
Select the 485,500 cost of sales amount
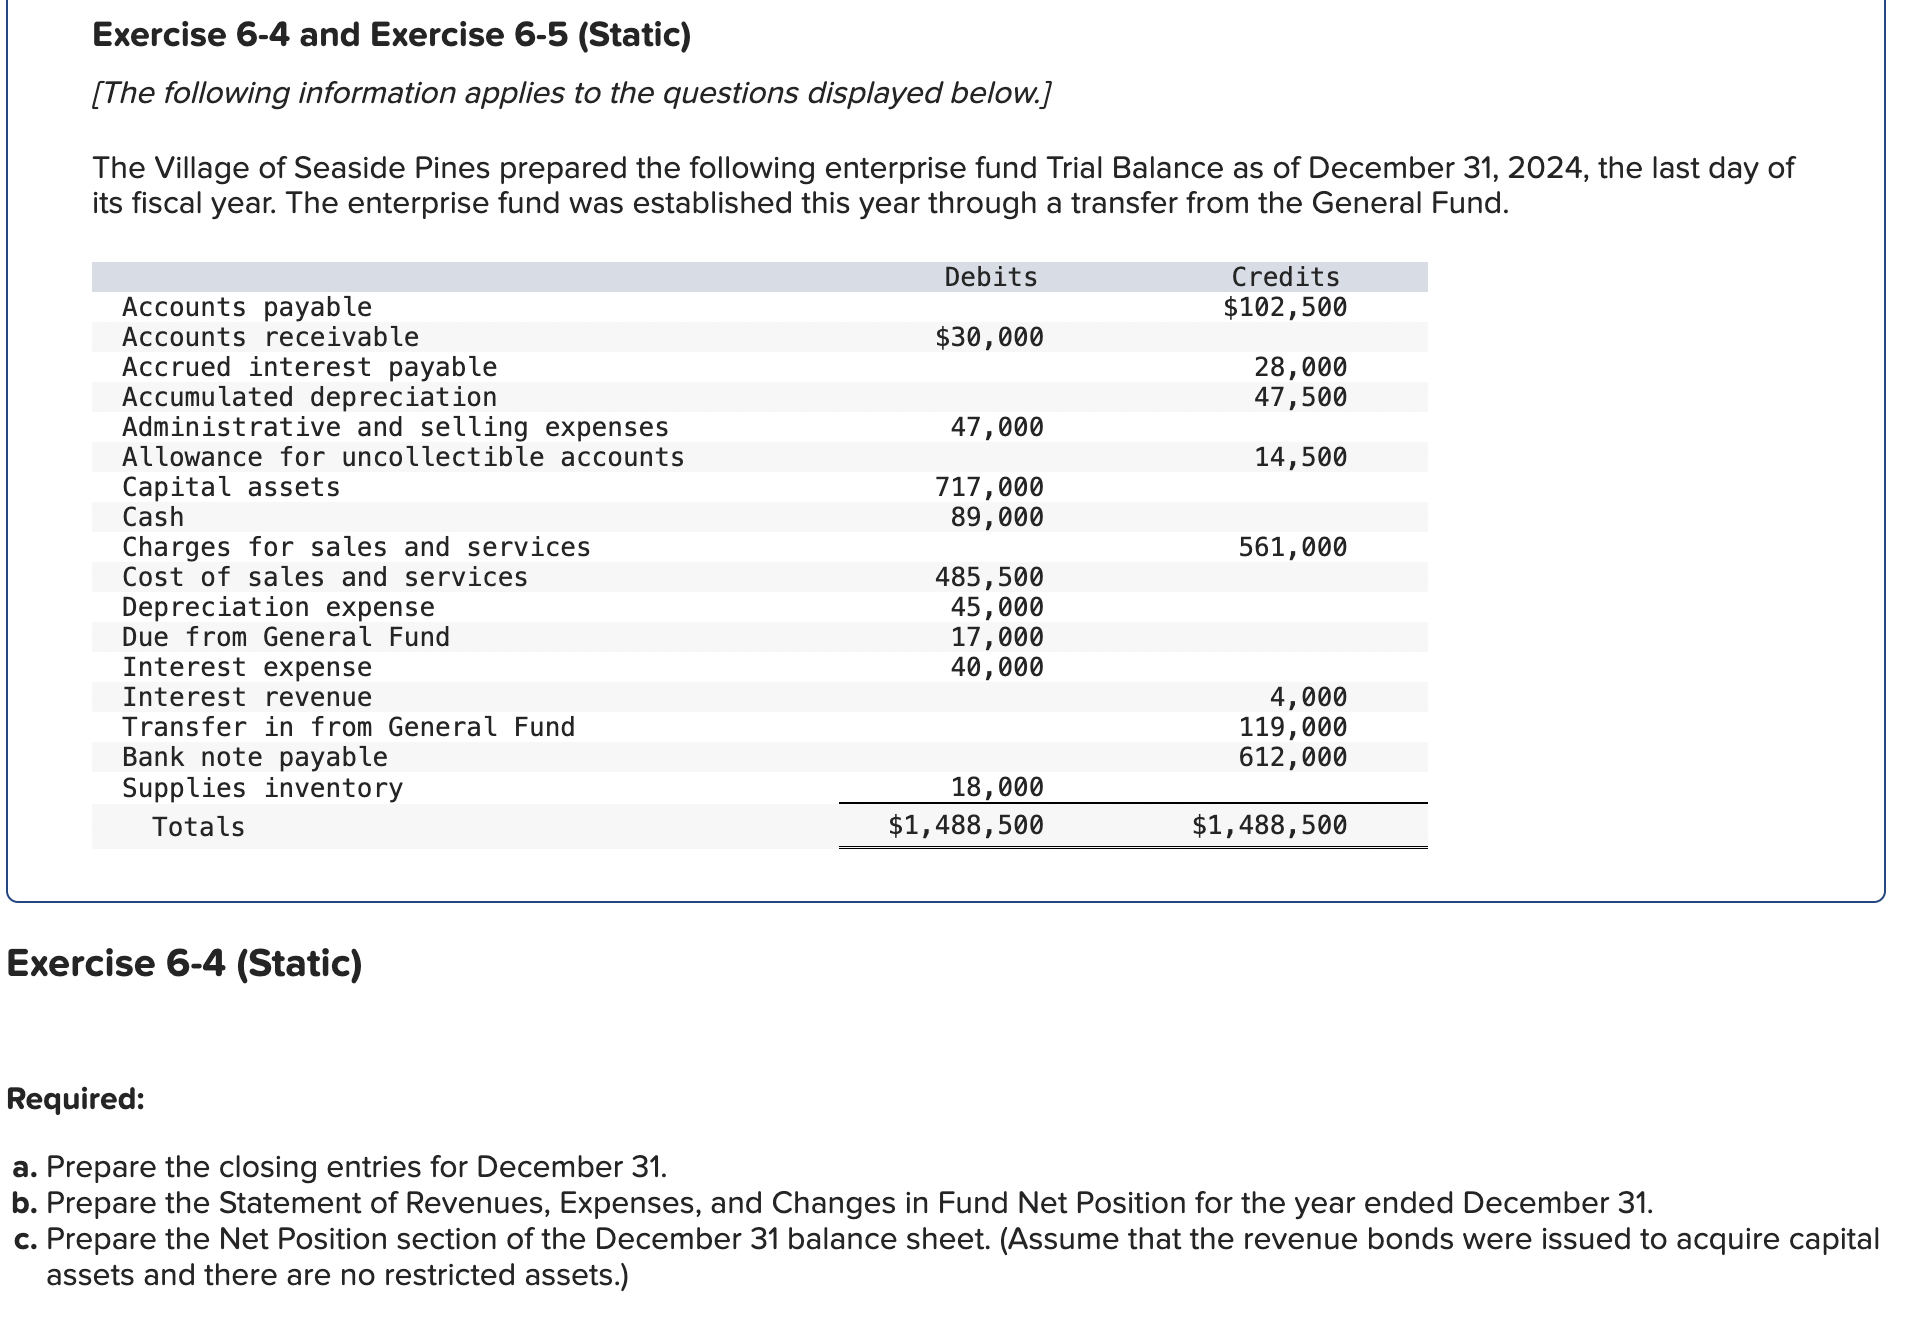point(988,577)
